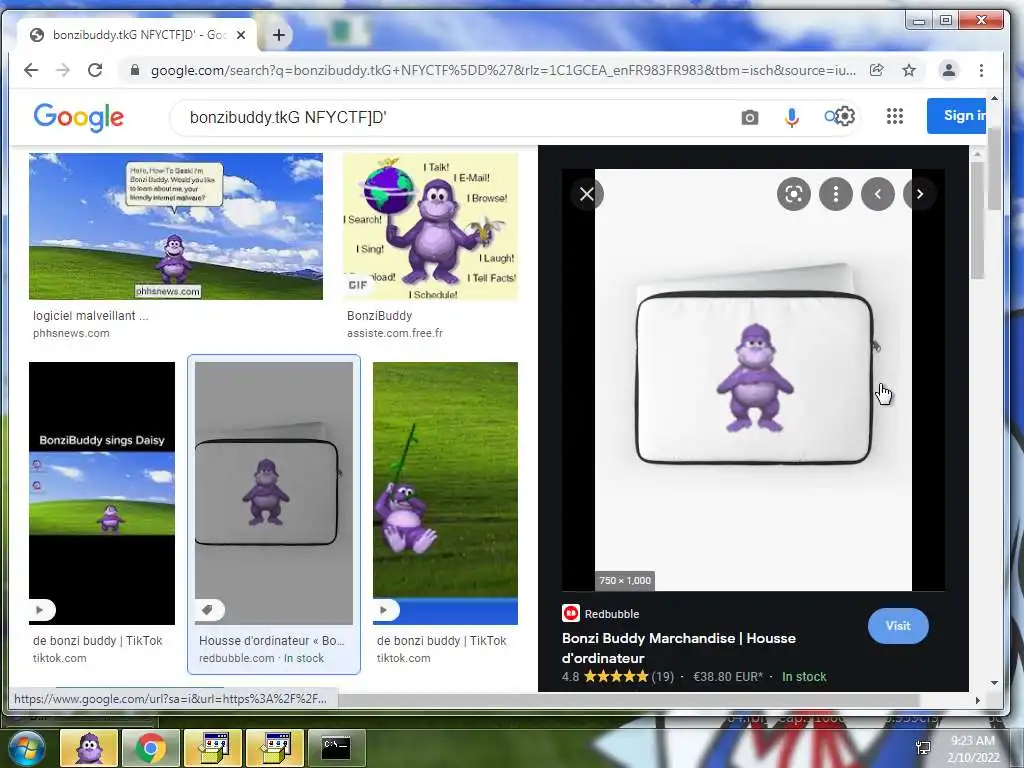Click the Google search input field

[x=457, y=118]
